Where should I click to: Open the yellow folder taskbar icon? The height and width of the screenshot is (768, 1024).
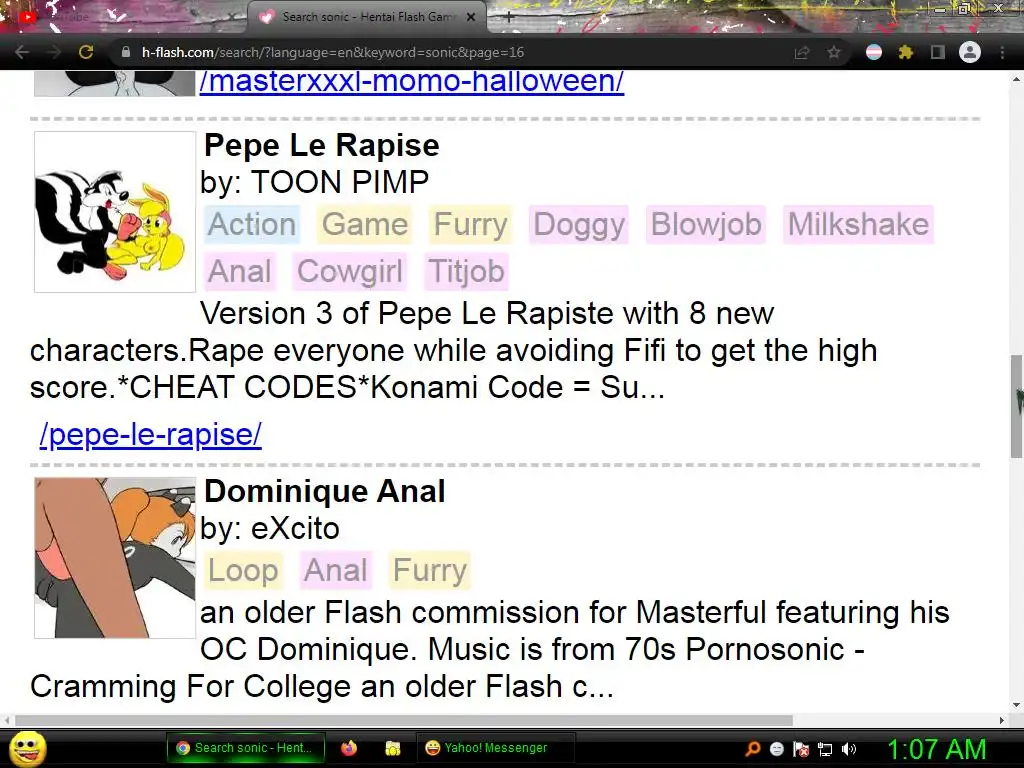point(392,748)
